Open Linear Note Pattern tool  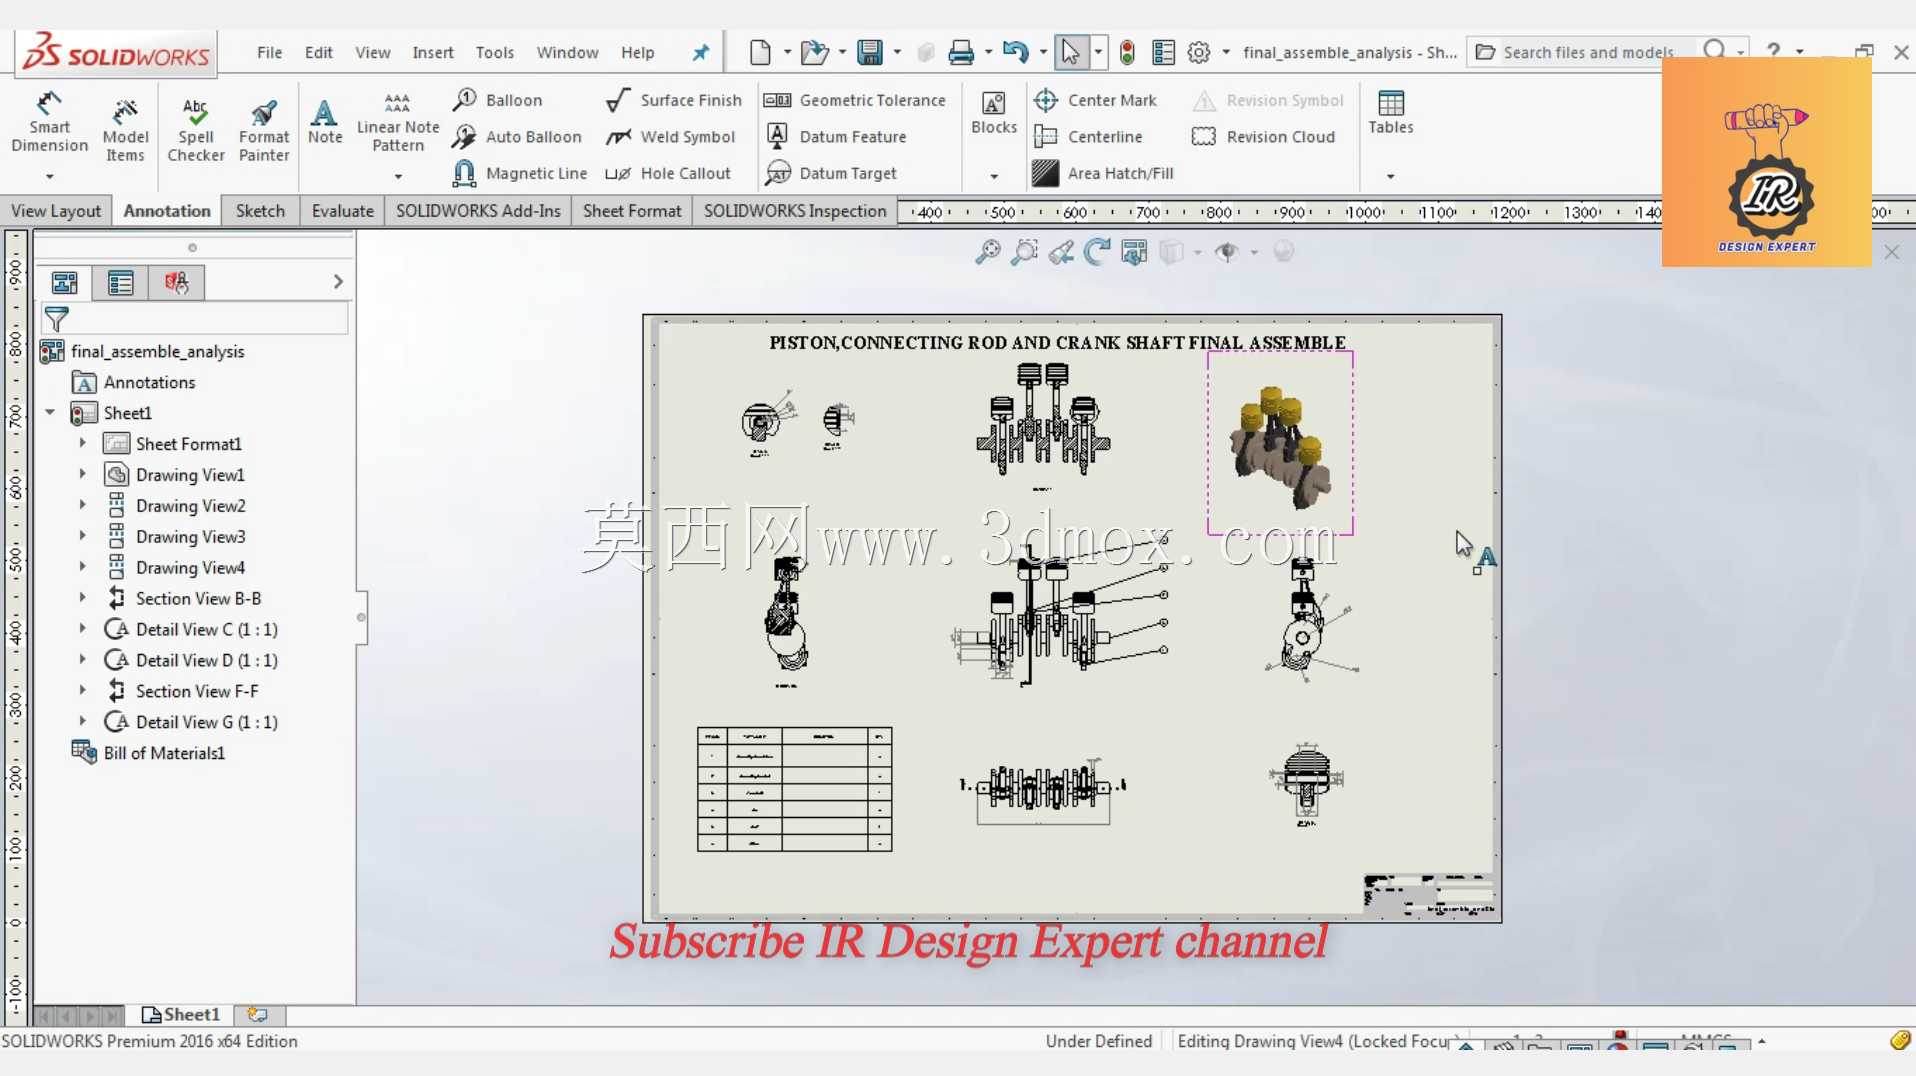pyautogui.click(x=397, y=122)
